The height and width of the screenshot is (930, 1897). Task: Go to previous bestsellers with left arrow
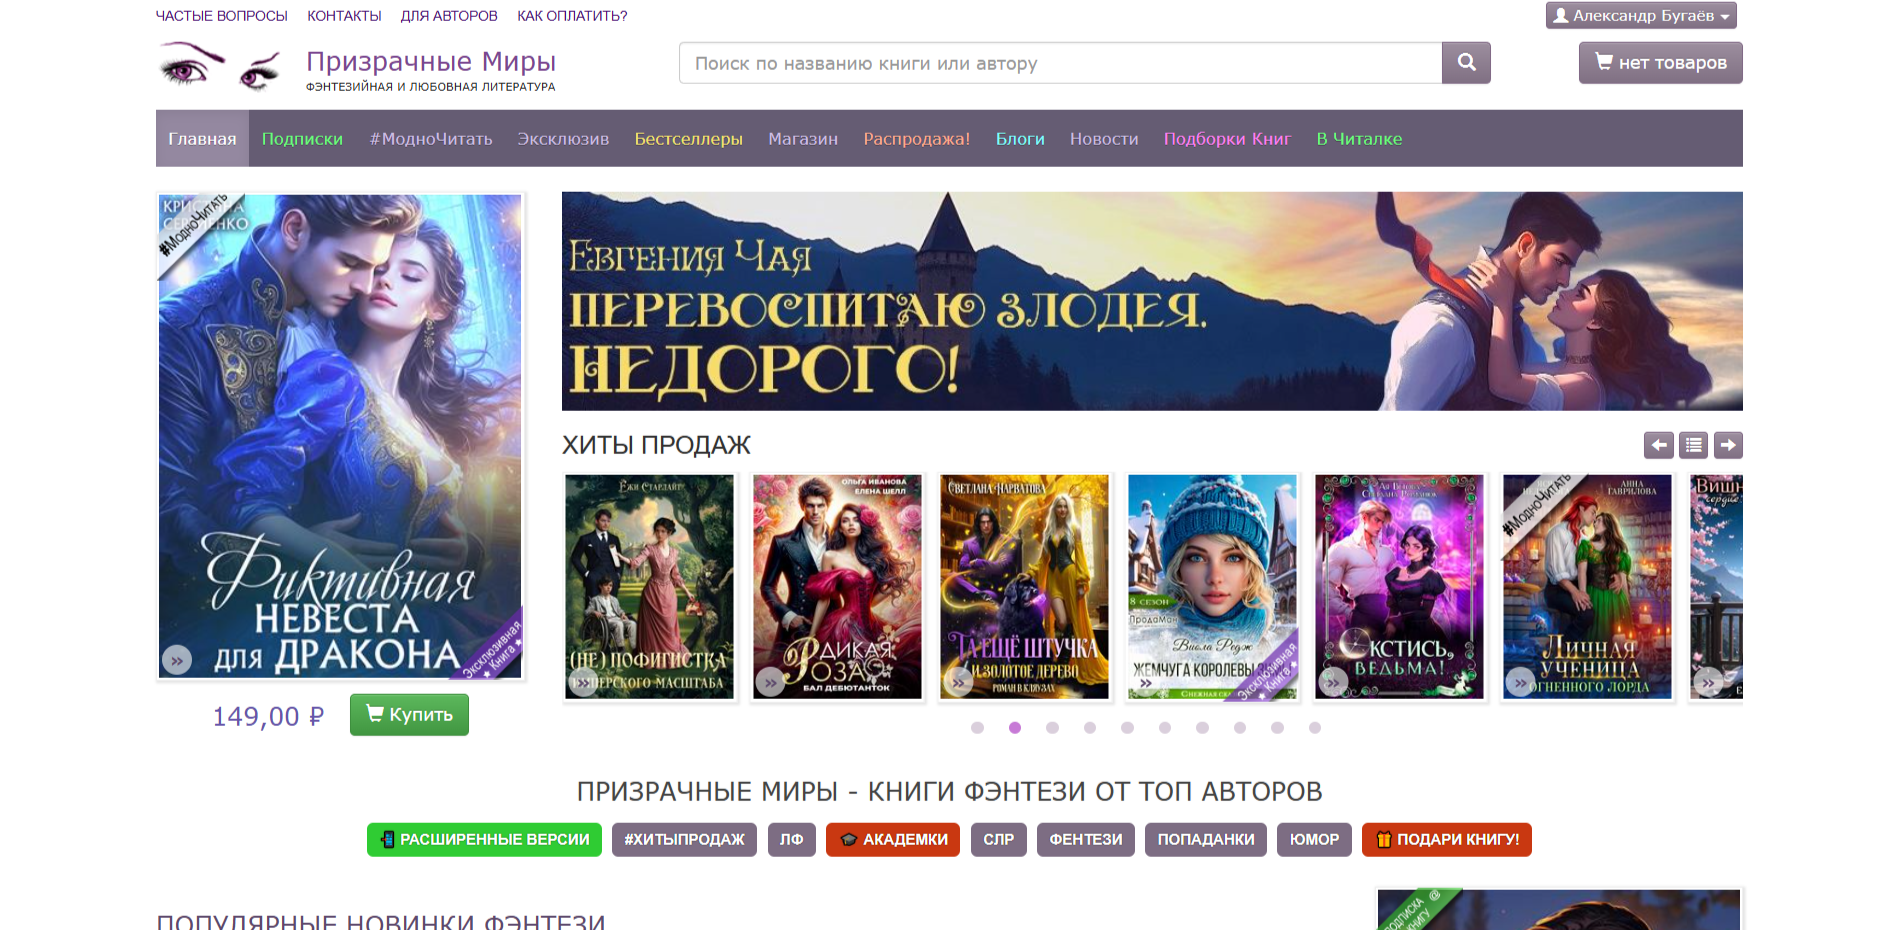[1658, 445]
